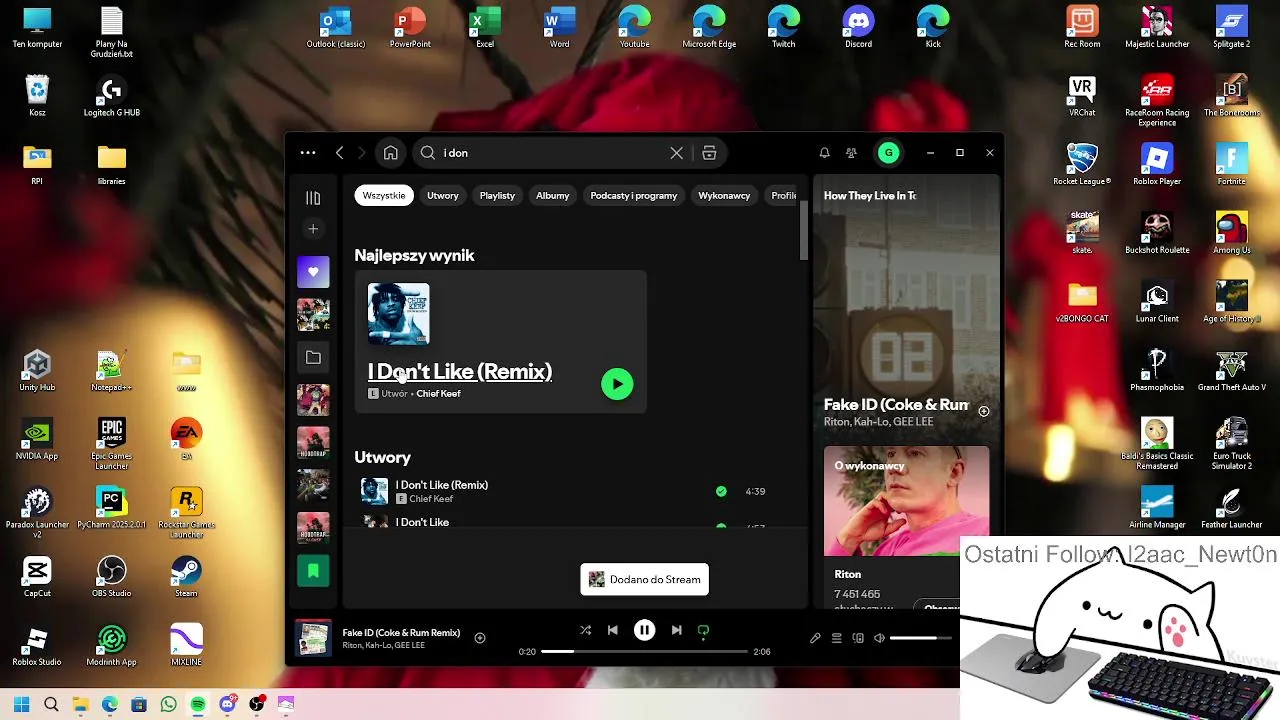Screen dimensions: 1280x720
Task: Open Your Episodes green bookmark tile
Action: click(x=313, y=571)
